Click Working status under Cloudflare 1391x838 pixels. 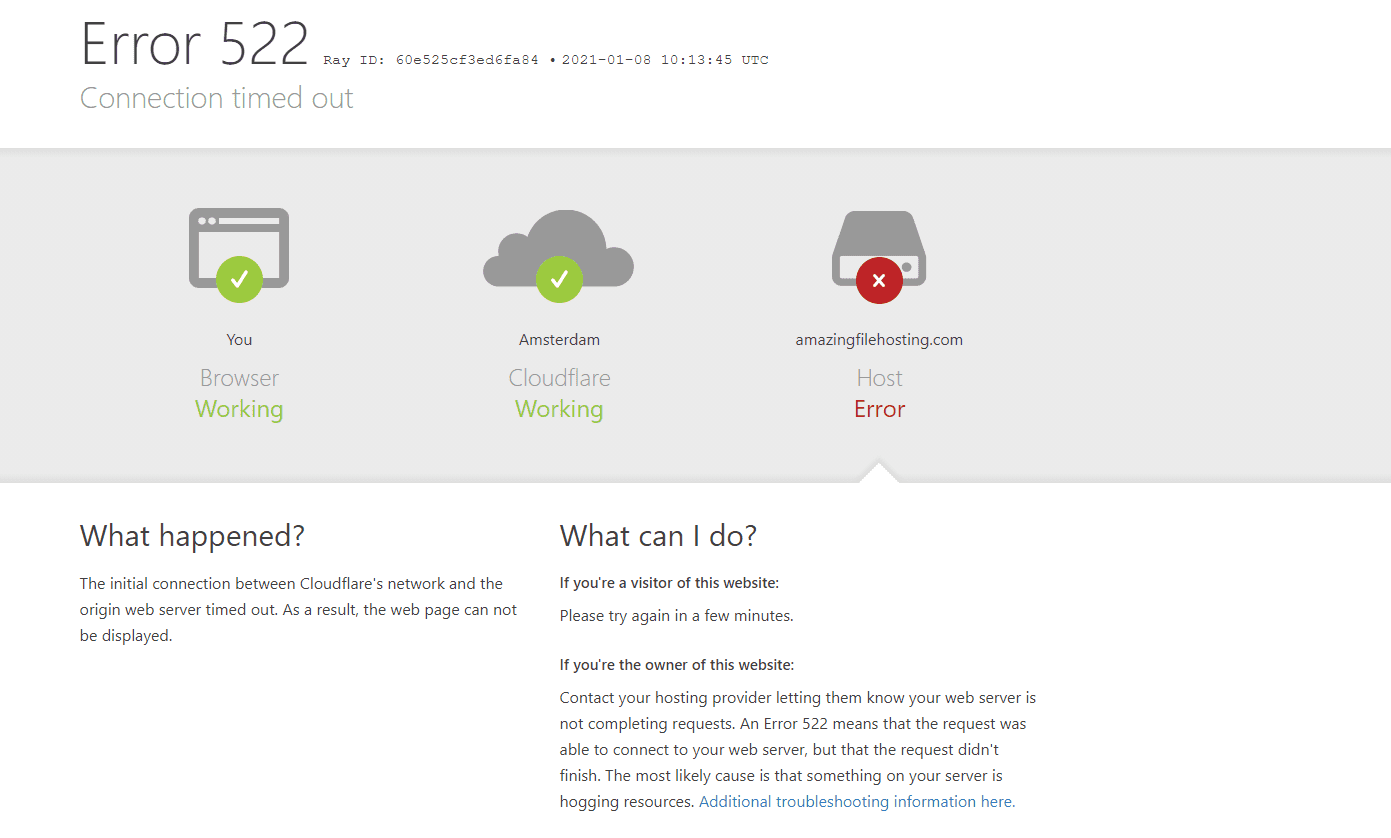pyautogui.click(x=559, y=409)
